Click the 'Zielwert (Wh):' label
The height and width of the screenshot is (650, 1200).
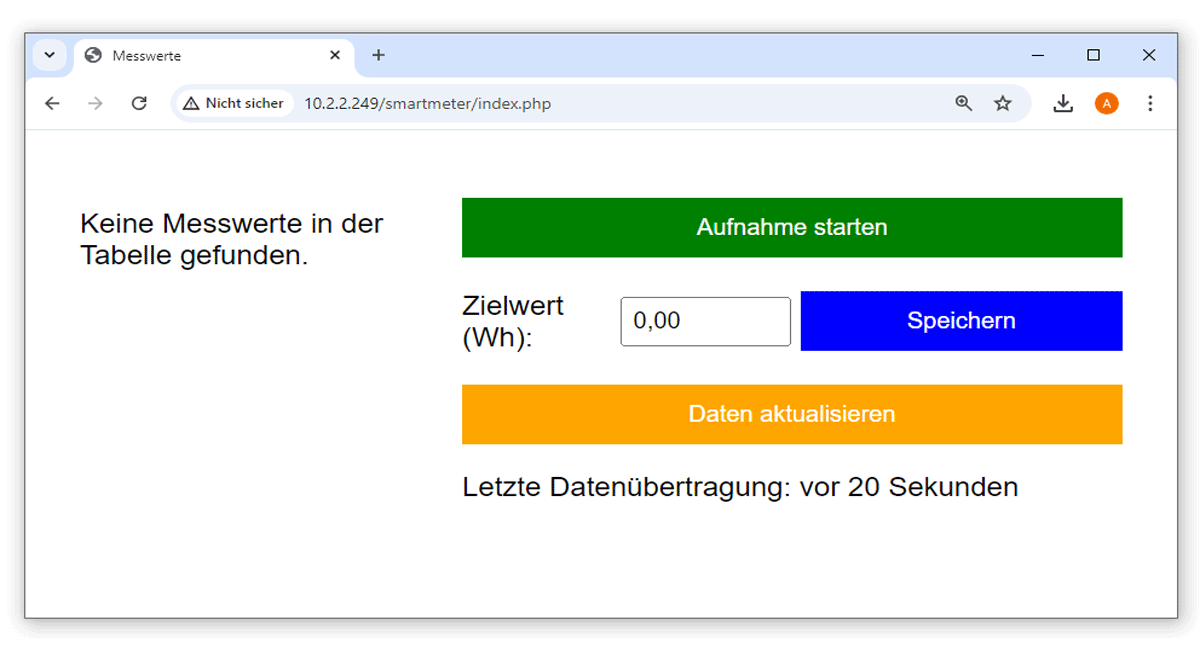pos(513,321)
